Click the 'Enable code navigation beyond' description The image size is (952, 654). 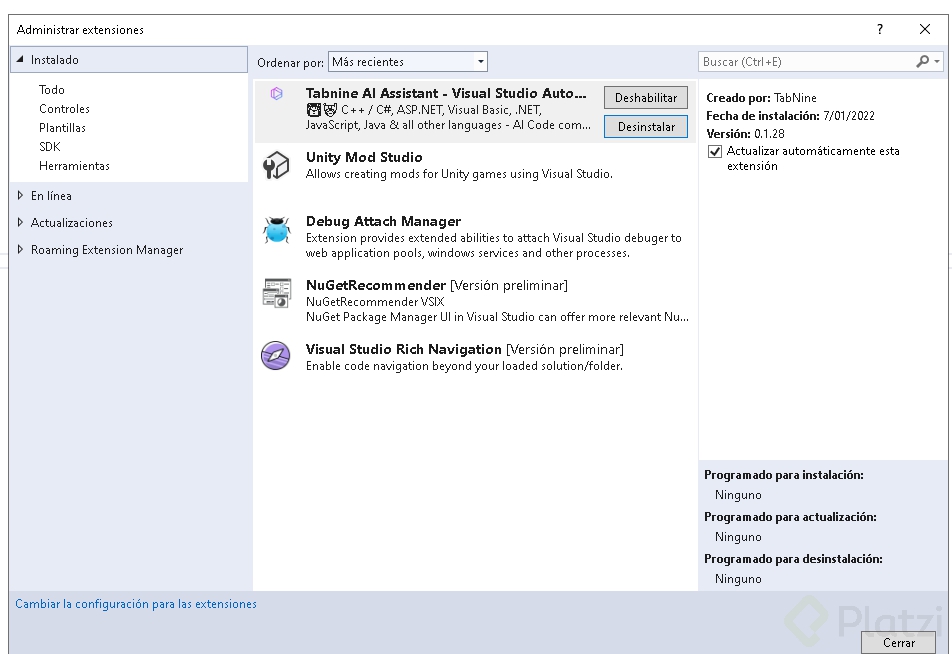tap(464, 366)
